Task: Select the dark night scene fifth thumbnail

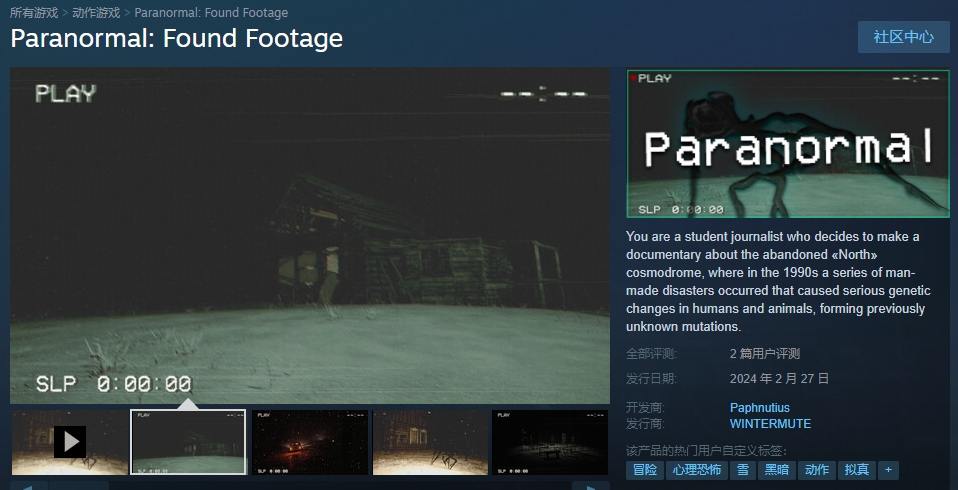Action: pyautogui.click(x=550, y=442)
